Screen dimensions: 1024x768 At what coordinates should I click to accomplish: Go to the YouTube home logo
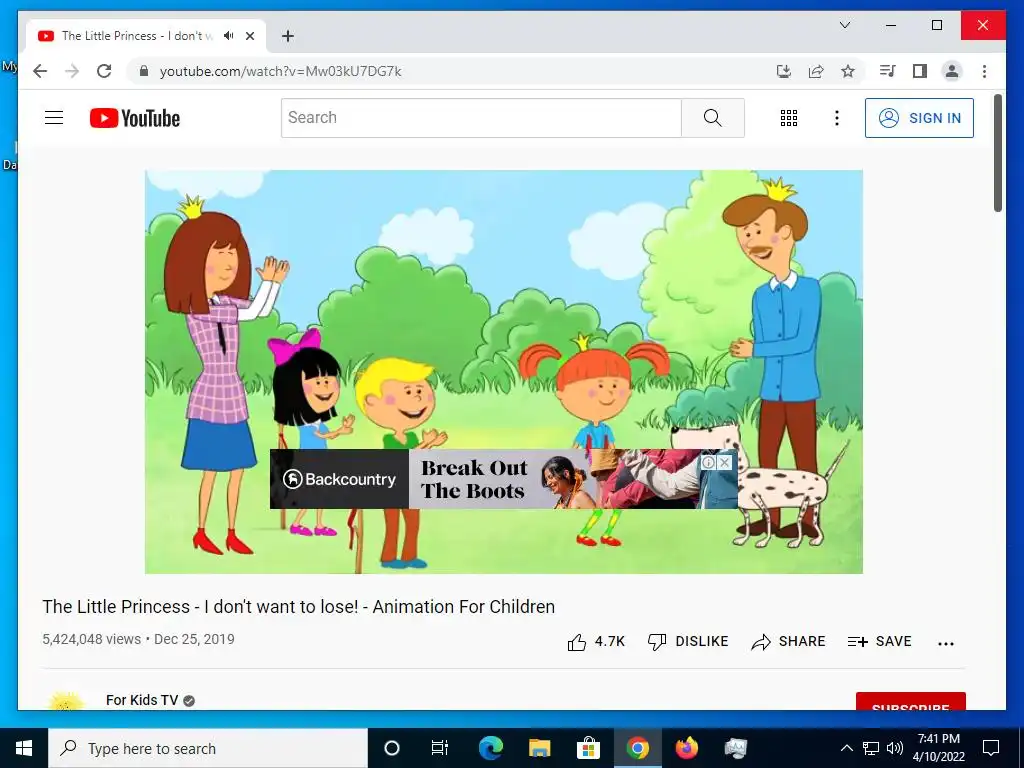coord(135,118)
